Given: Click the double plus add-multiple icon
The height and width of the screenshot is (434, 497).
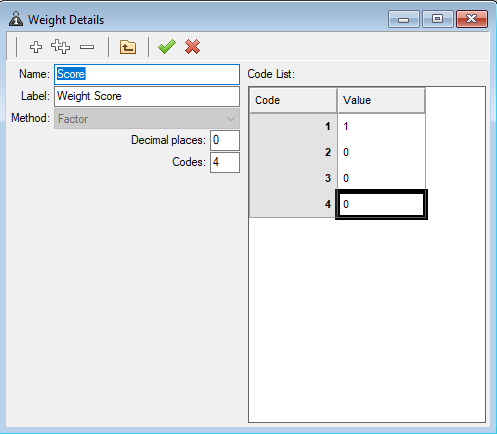Looking at the screenshot, I should click(60, 47).
